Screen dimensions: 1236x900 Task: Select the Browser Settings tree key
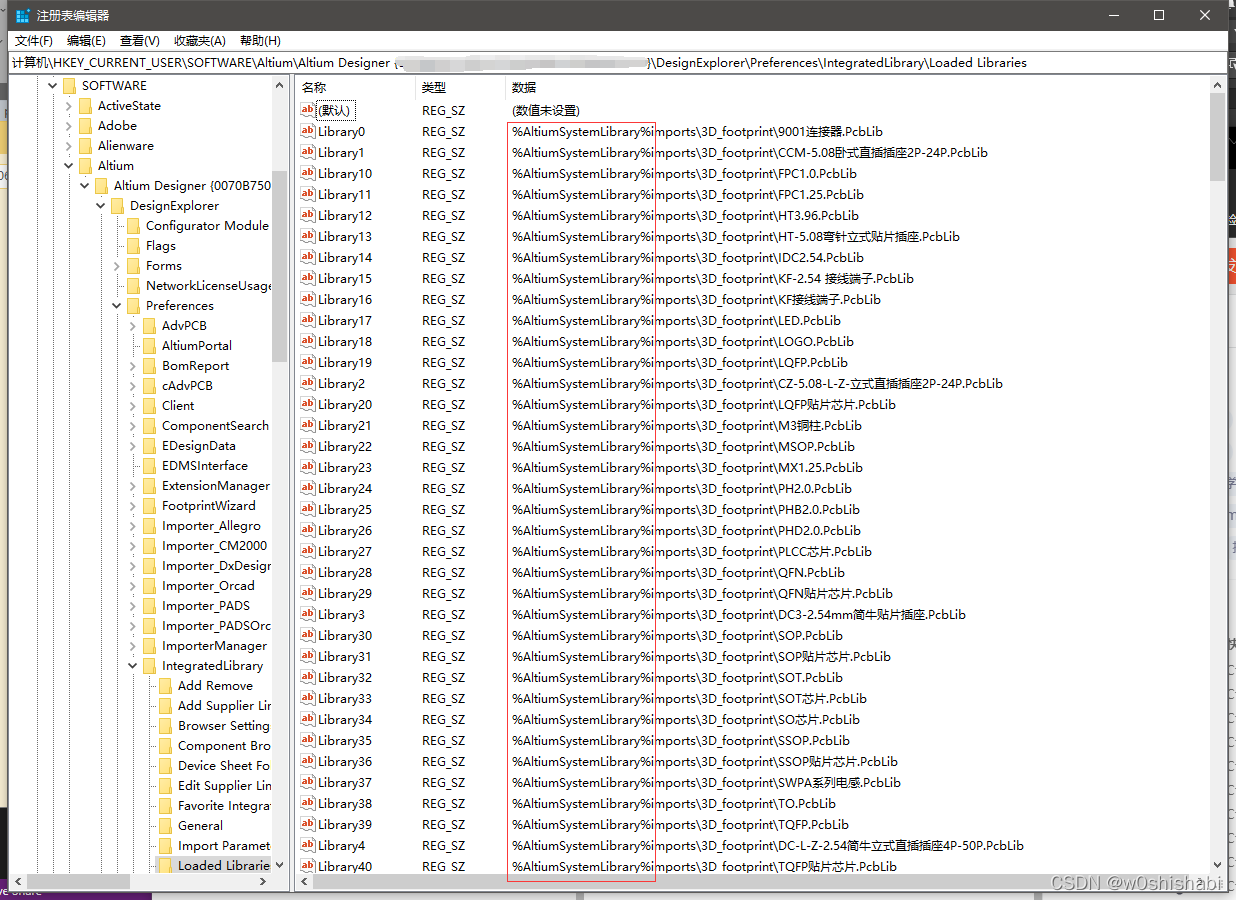pos(224,725)
